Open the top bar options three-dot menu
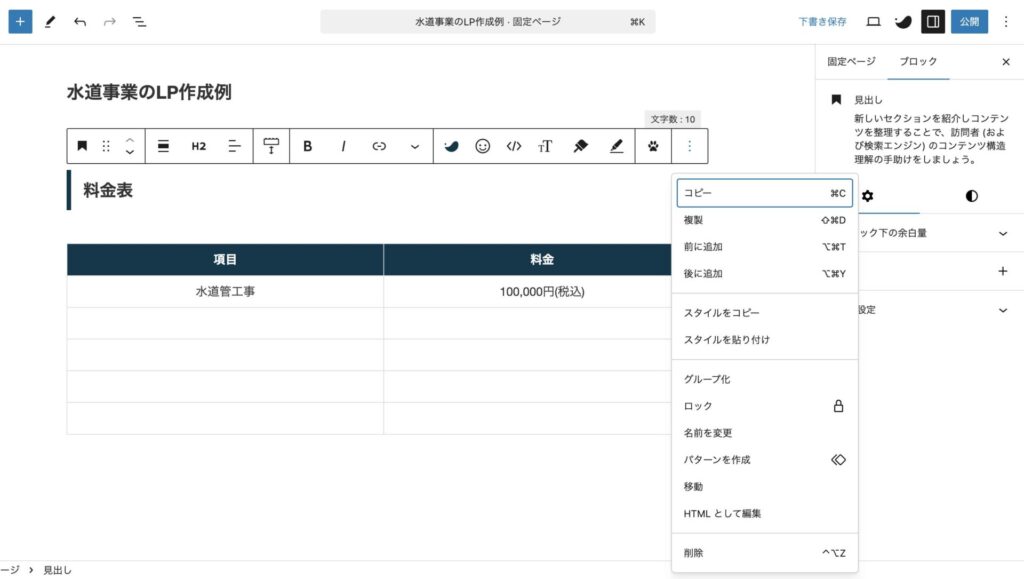 [1006, 22]
